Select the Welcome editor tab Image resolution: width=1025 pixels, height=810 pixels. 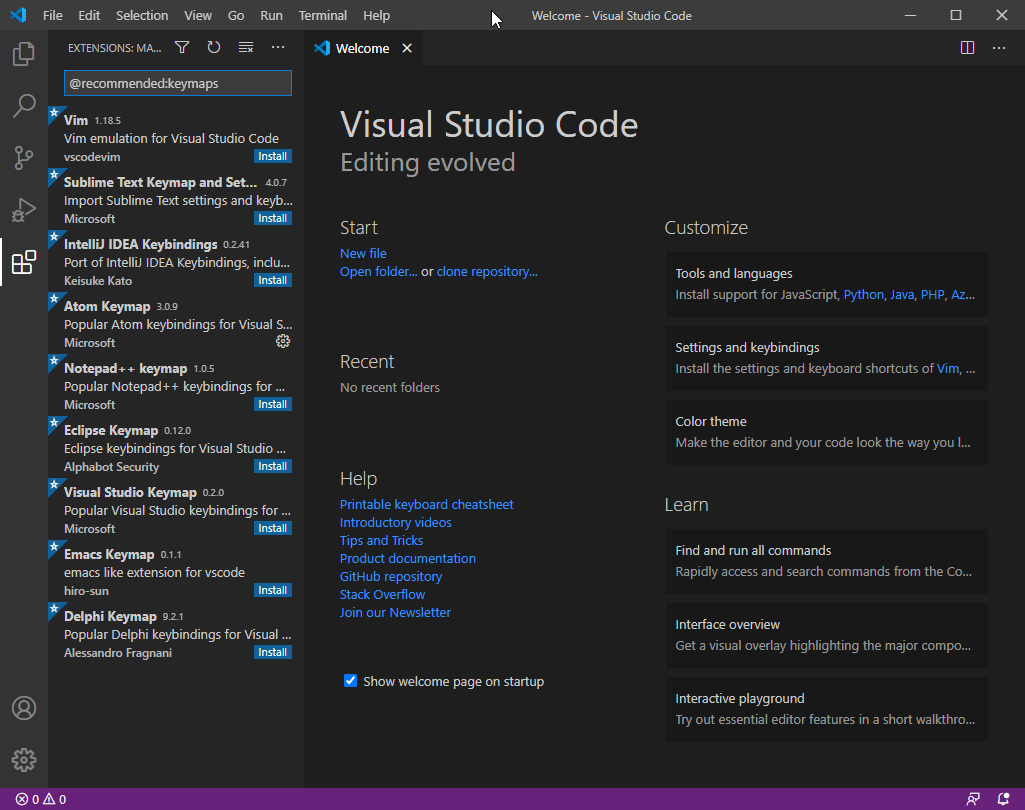pos(362,48)
